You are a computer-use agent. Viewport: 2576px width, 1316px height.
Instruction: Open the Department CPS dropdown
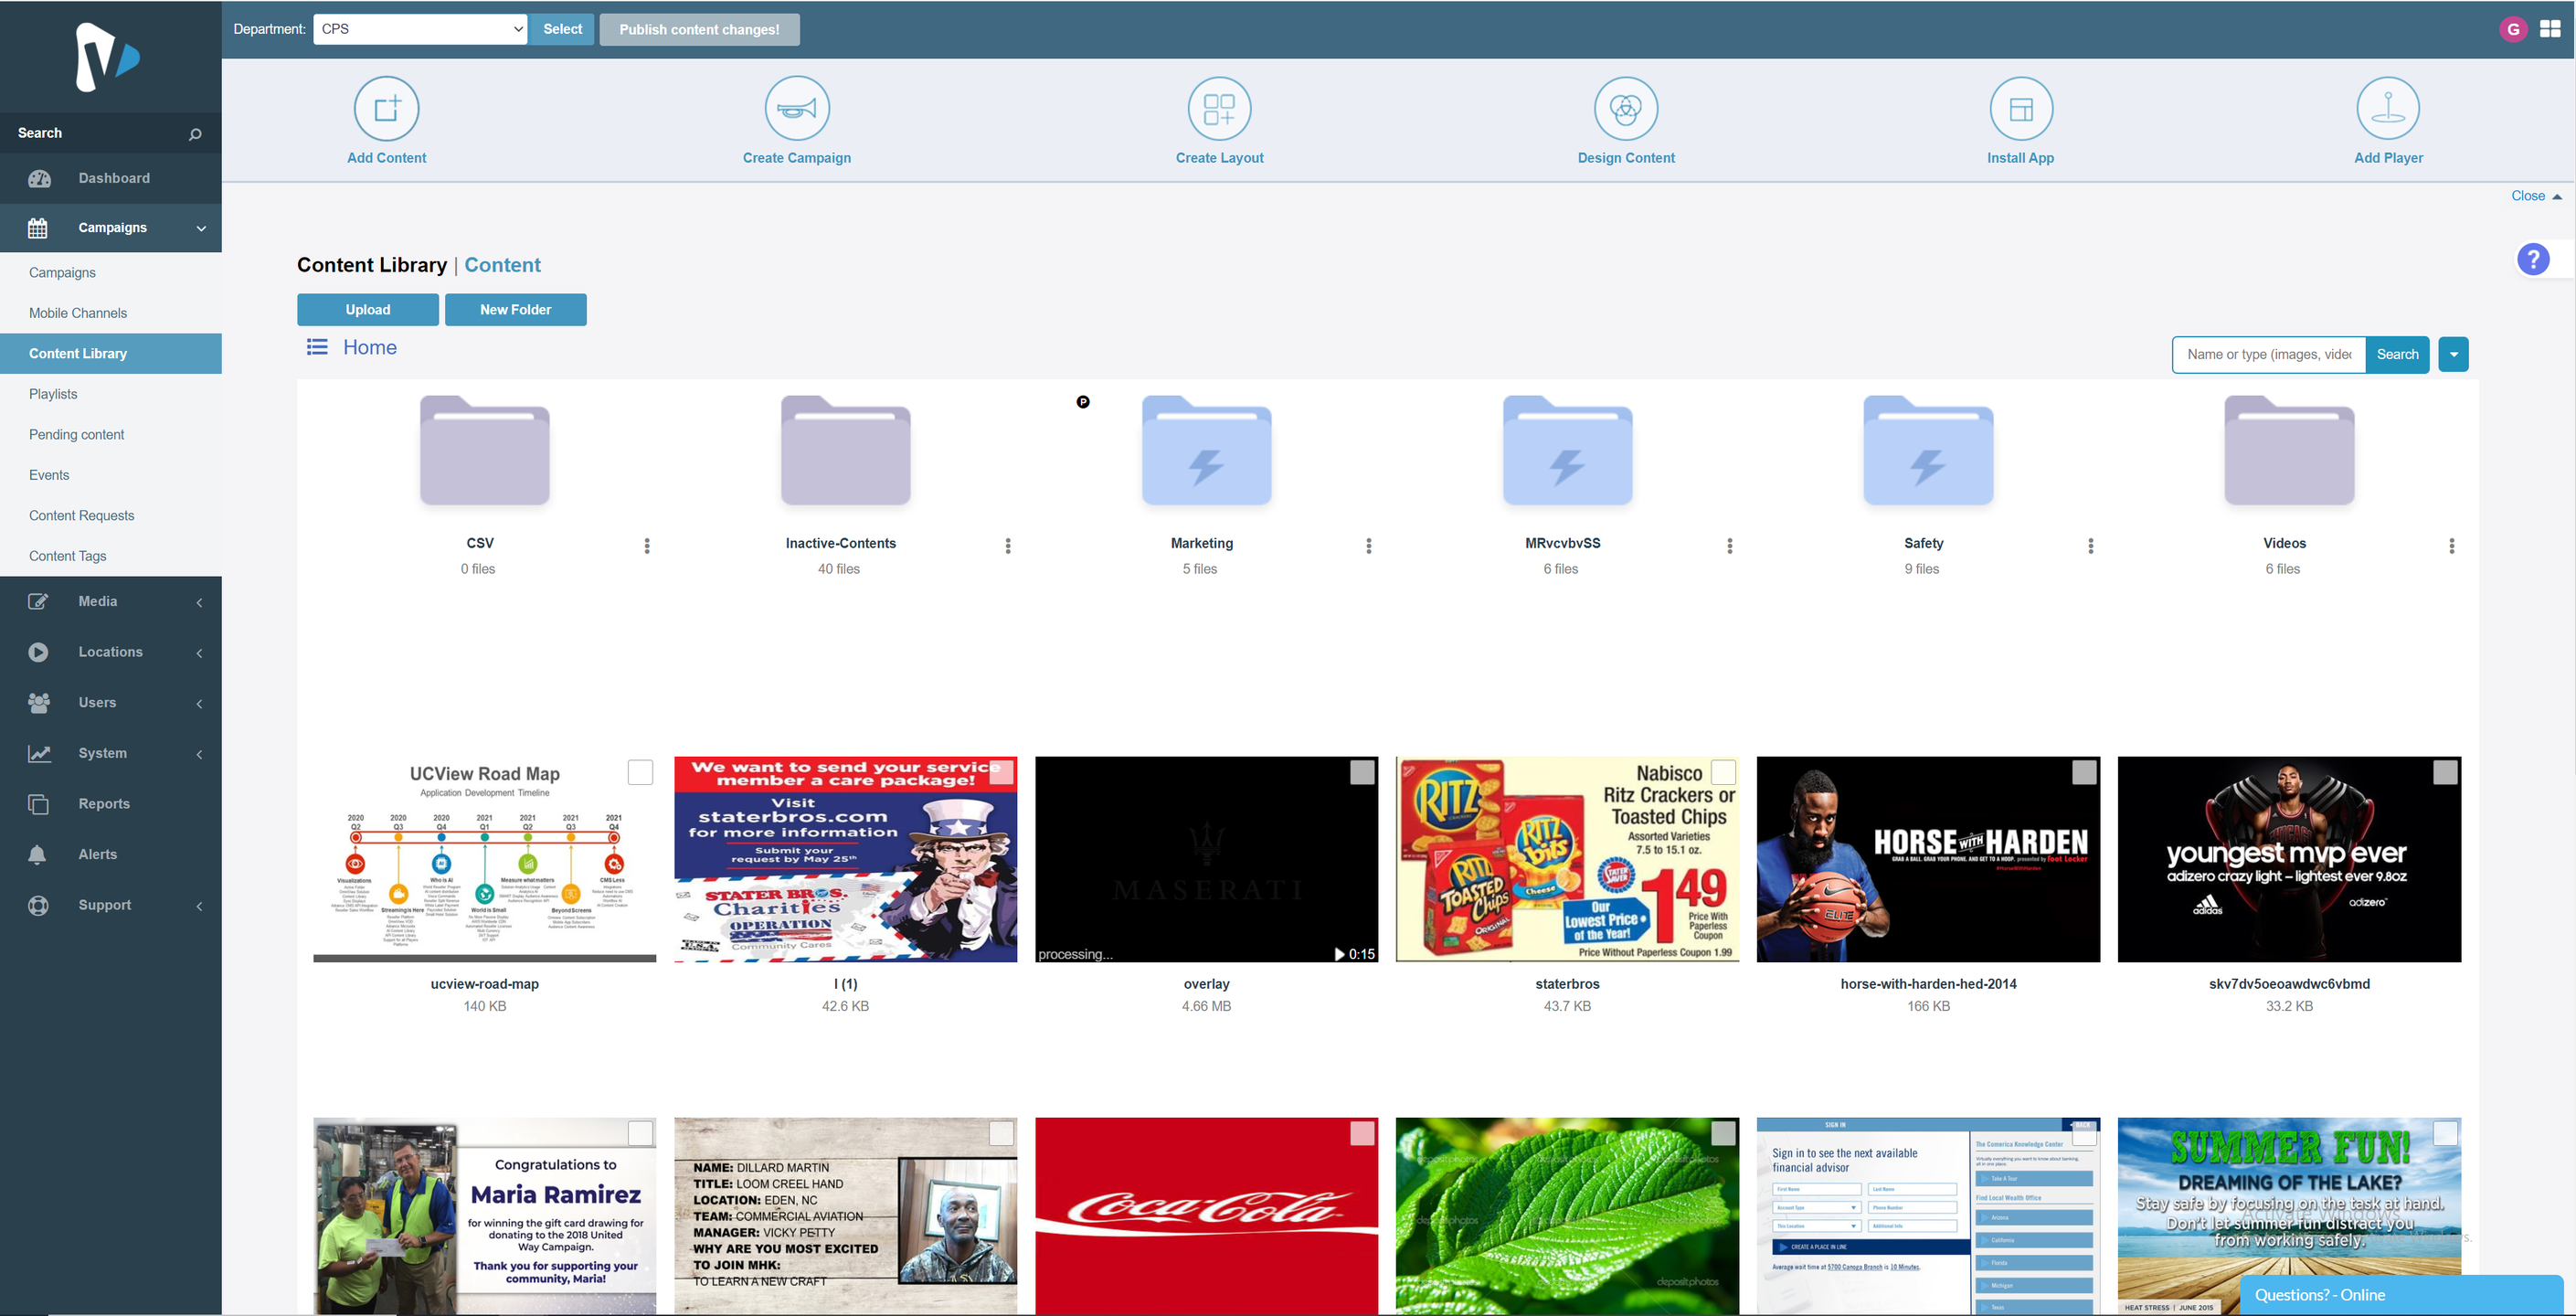pyautogui.click(x=420, y=29)
